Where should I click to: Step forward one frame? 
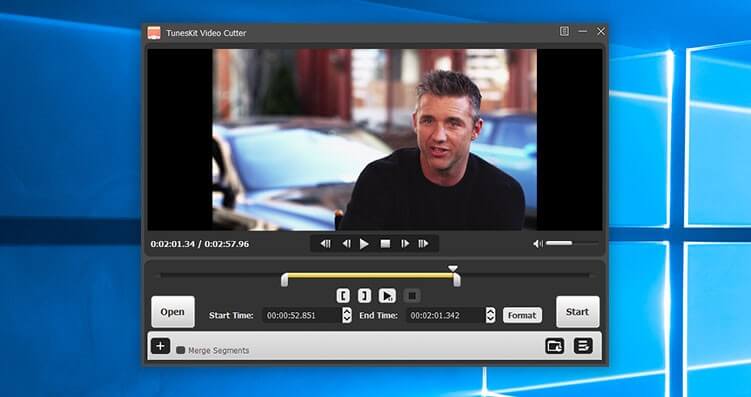tap(405, 244)
